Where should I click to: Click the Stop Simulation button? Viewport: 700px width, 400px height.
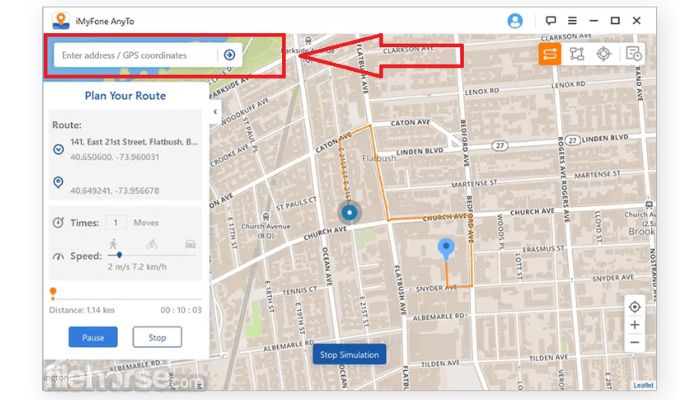click(x=349, y=354)
